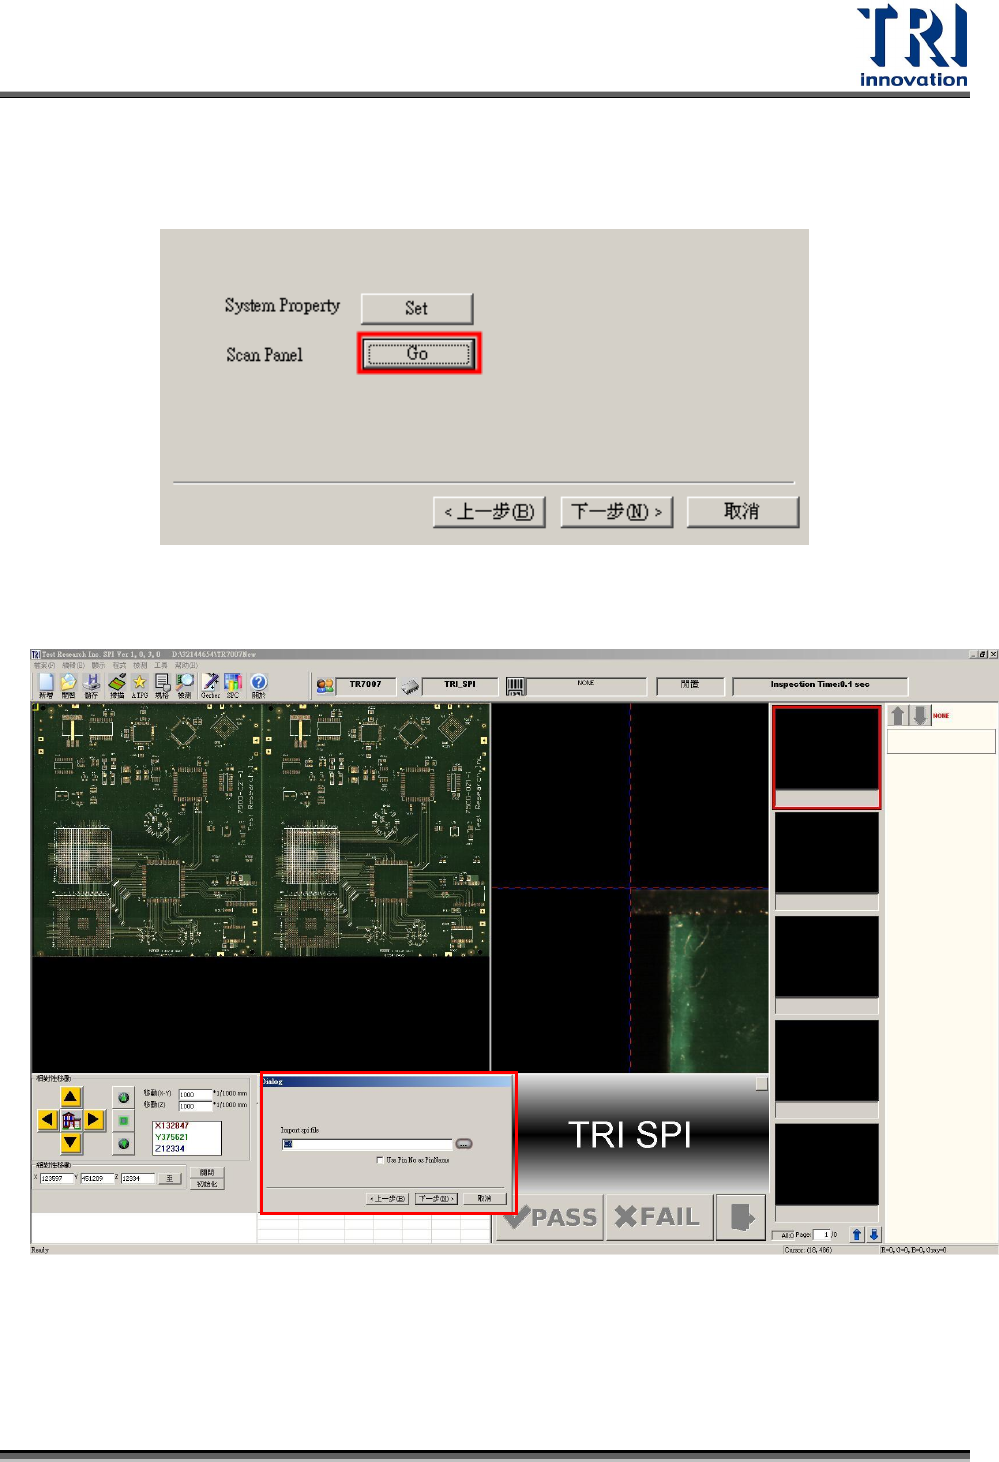The image size is (999, 1462).
Task: Click the PASS button
Action: click(550, 1218)
